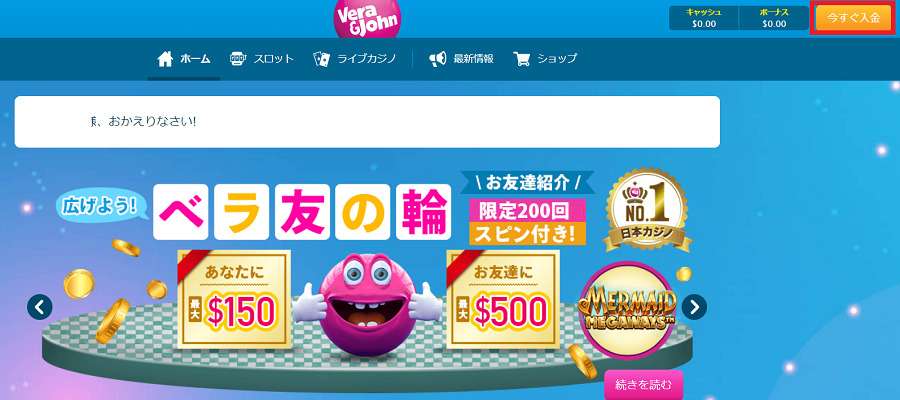Screen dimensions: 900x400
Task: Click the Vera&John logo
Action: [367, 19]
